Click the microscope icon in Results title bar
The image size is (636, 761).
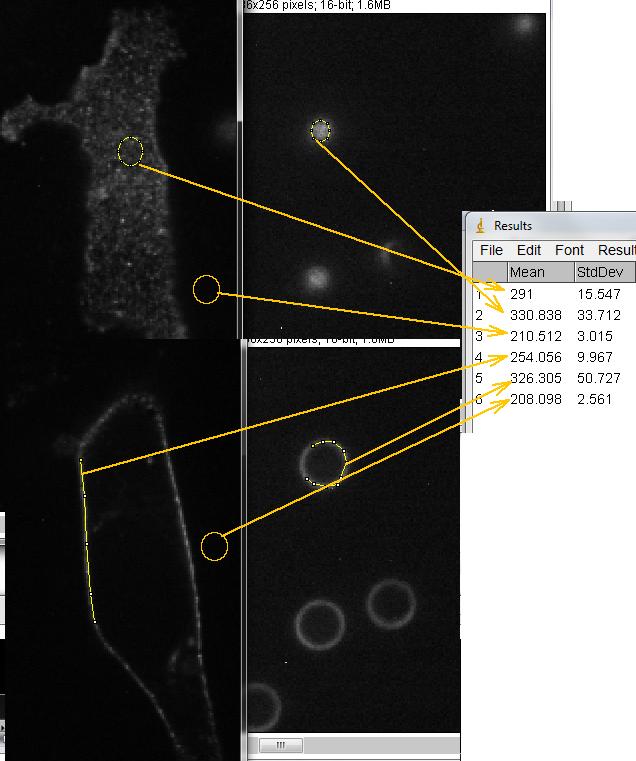(480, 226)
